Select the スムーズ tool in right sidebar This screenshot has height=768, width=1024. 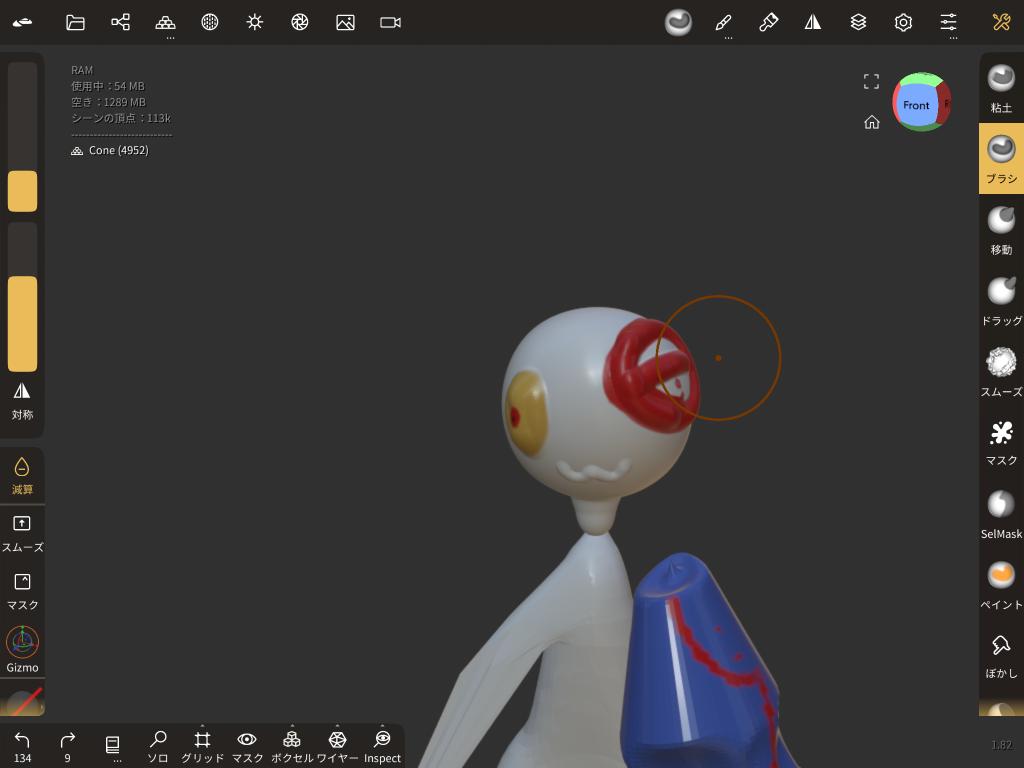click(x=1001, y=371)
